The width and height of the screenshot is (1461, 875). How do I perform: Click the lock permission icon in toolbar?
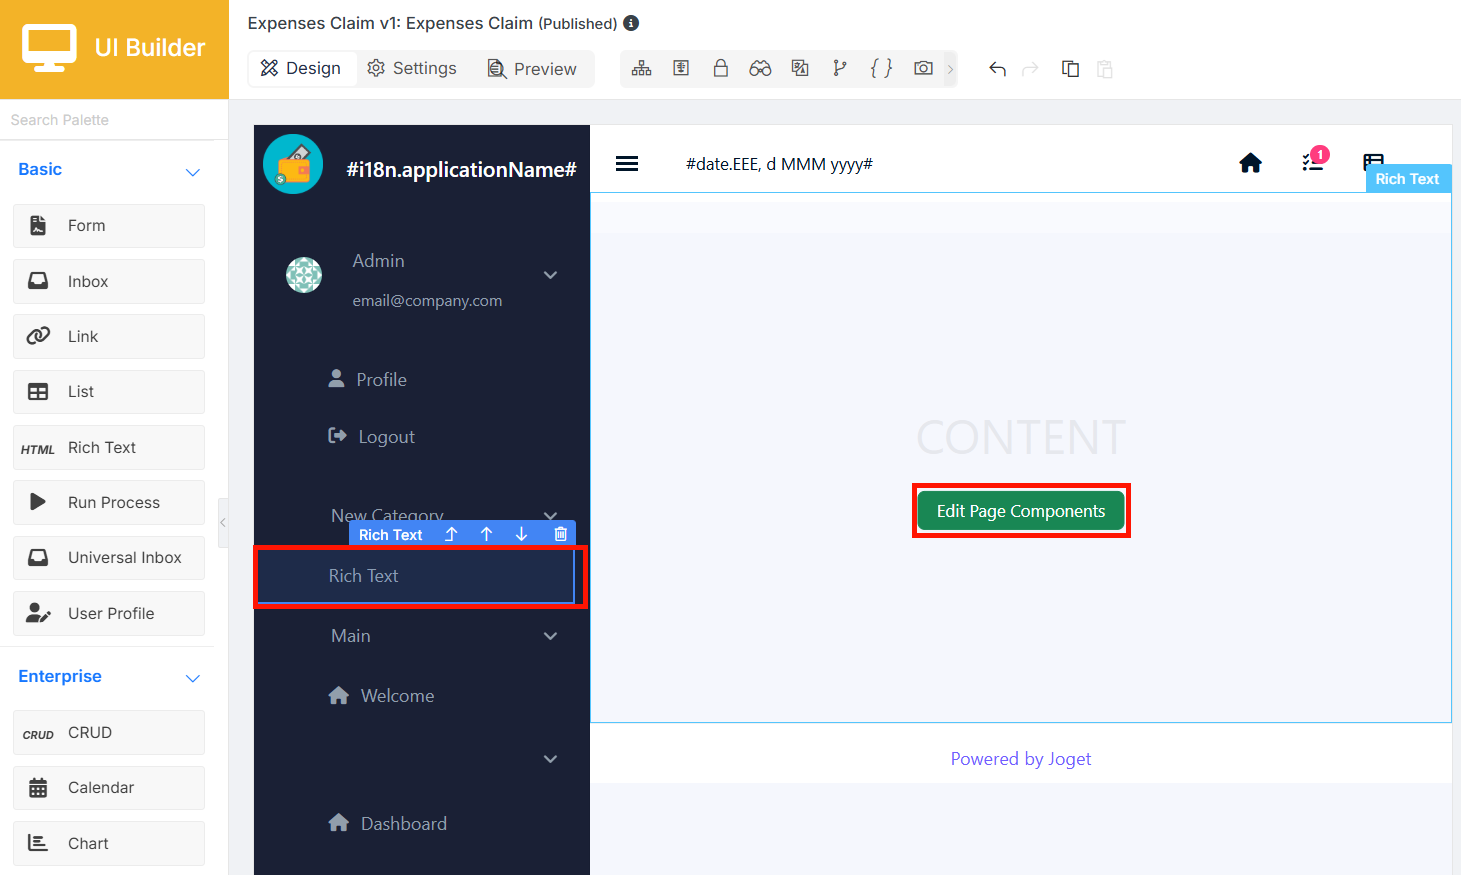pos(720,68)
